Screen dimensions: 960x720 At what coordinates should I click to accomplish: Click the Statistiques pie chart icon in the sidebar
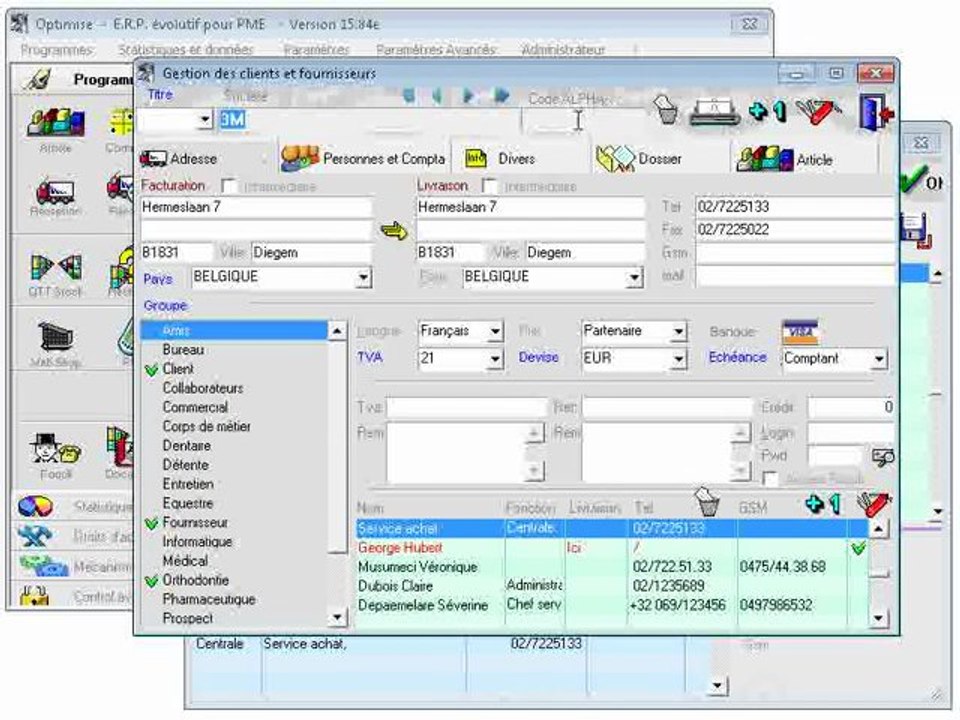point(36,506)
